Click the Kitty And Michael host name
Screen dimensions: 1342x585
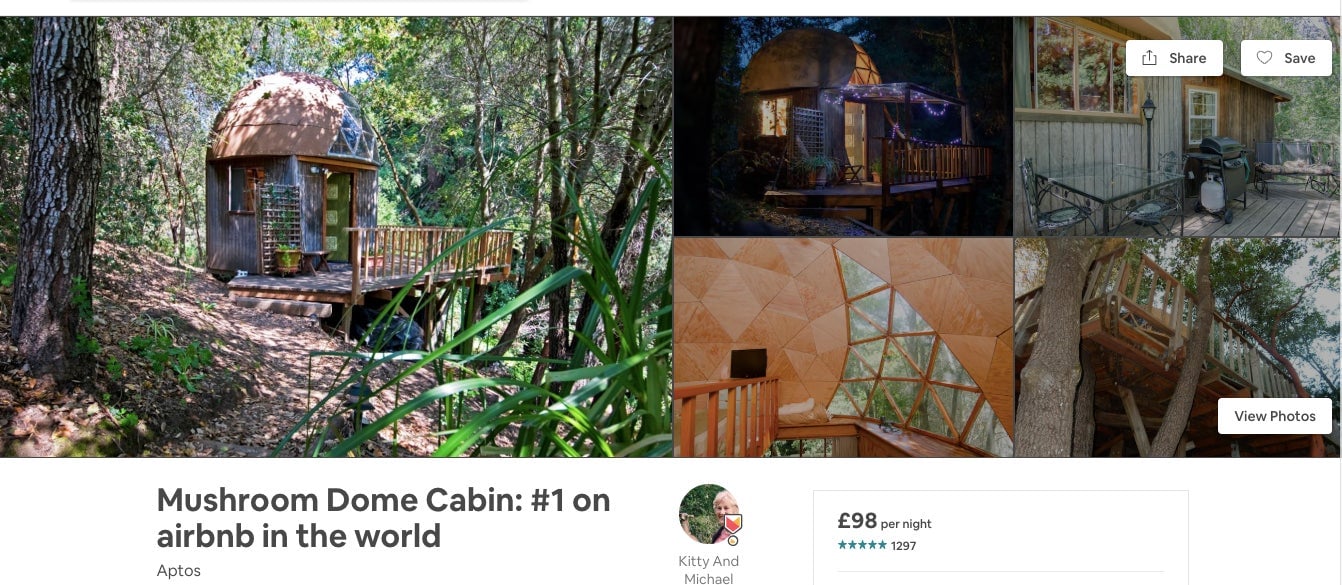[709, 569]
